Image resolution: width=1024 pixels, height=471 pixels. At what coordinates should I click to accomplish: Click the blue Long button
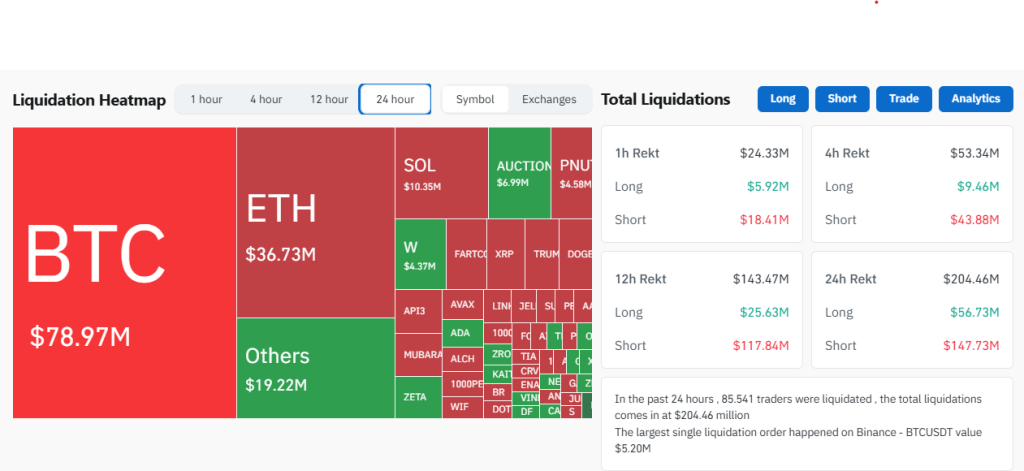[x=783, y=99]
